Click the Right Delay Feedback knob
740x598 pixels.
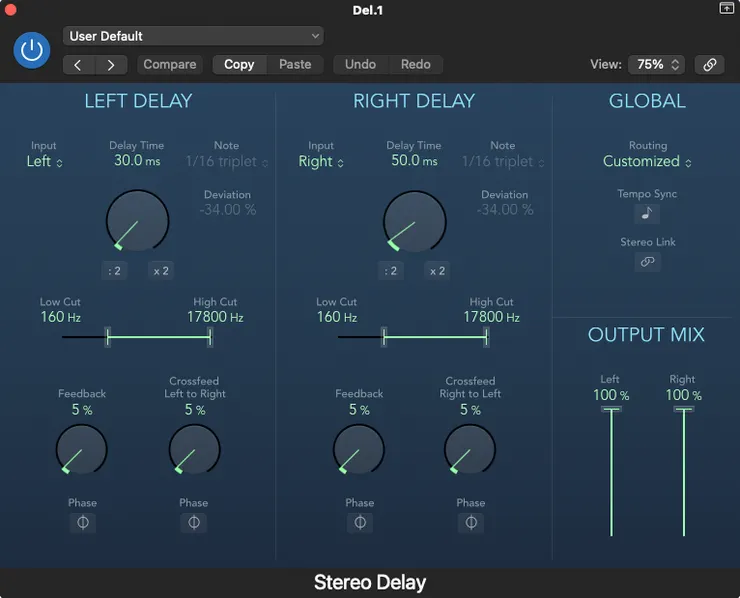[x=359, y=449]
